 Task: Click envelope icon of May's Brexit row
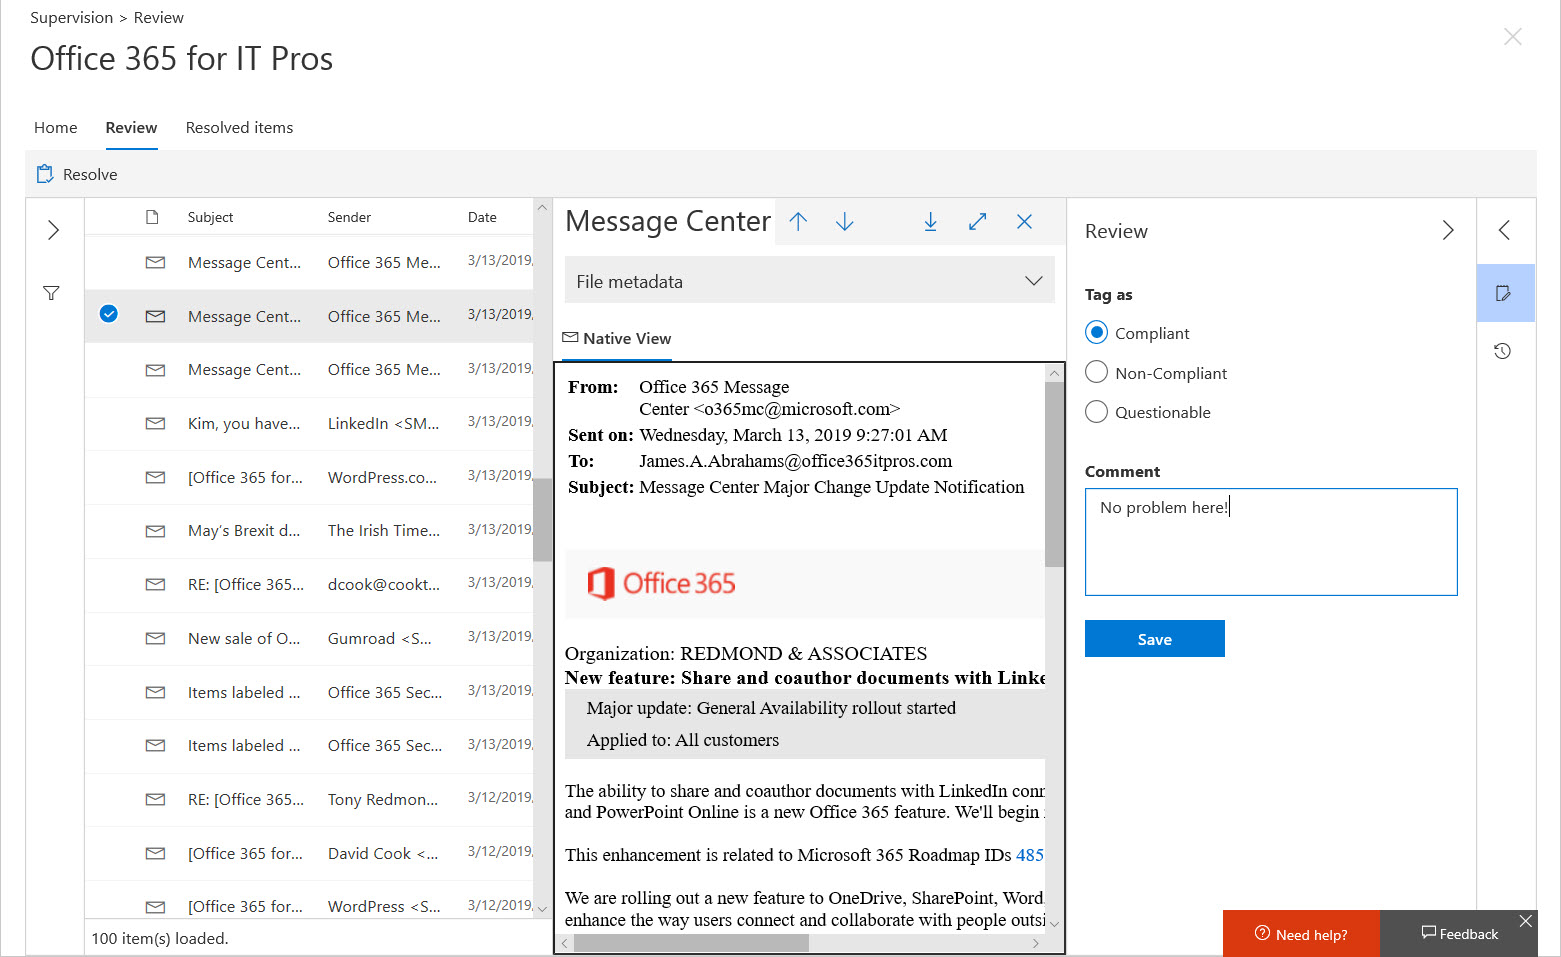coord(155,531)
